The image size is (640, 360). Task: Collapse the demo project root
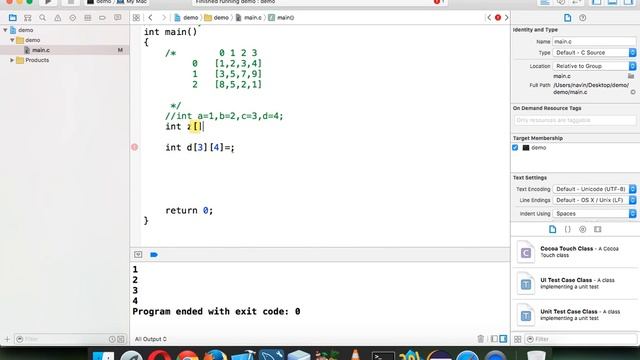click(5, 30)
